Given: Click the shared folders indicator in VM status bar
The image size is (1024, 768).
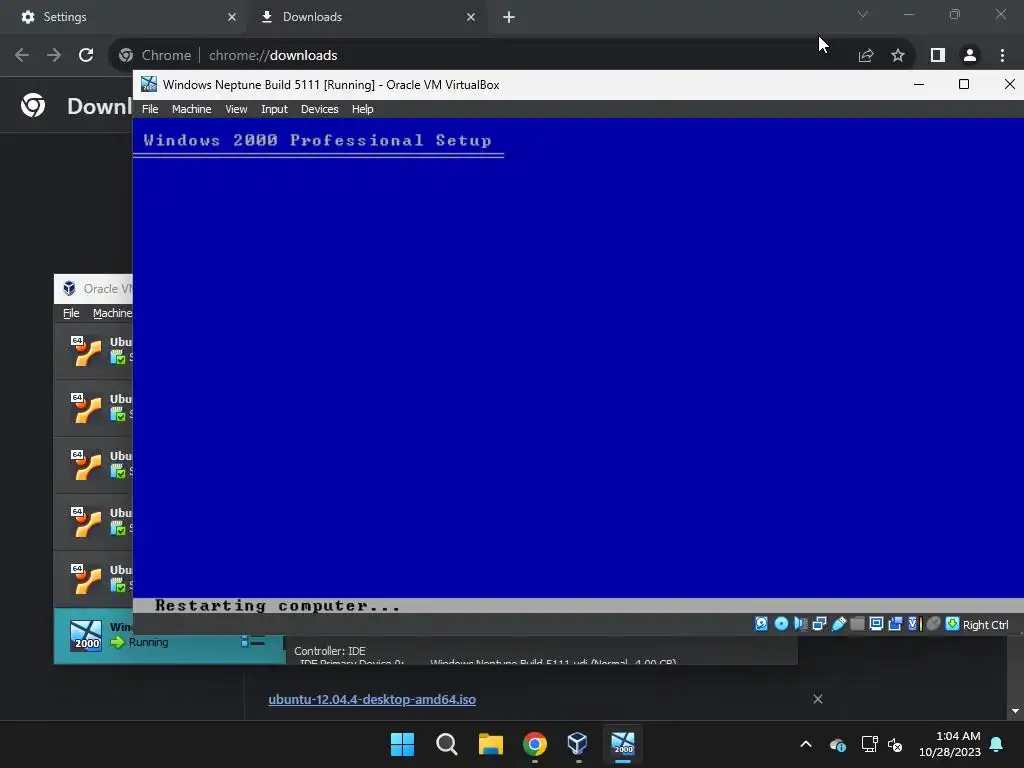Looking at the screenshot, I should pos(857,624).
